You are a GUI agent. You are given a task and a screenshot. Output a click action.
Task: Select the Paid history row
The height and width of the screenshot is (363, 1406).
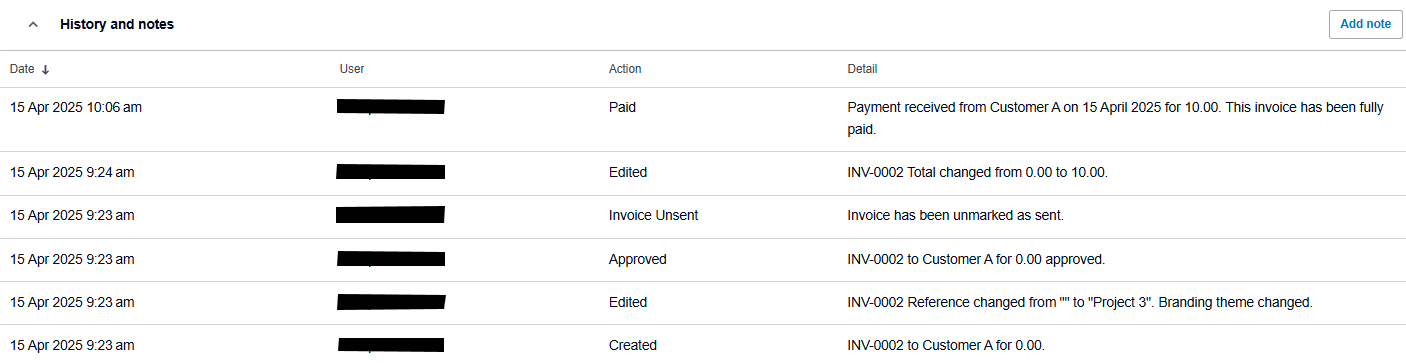click(703, 119)
